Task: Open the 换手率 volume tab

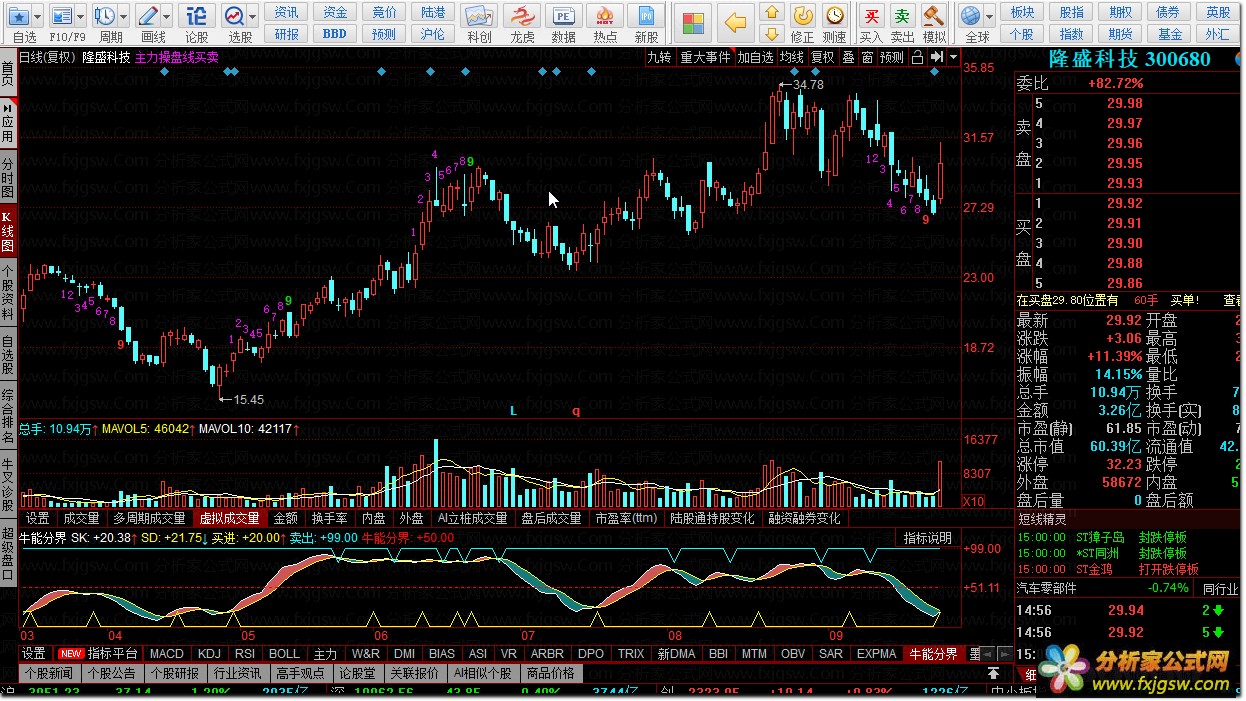Action: coord(329,518)
